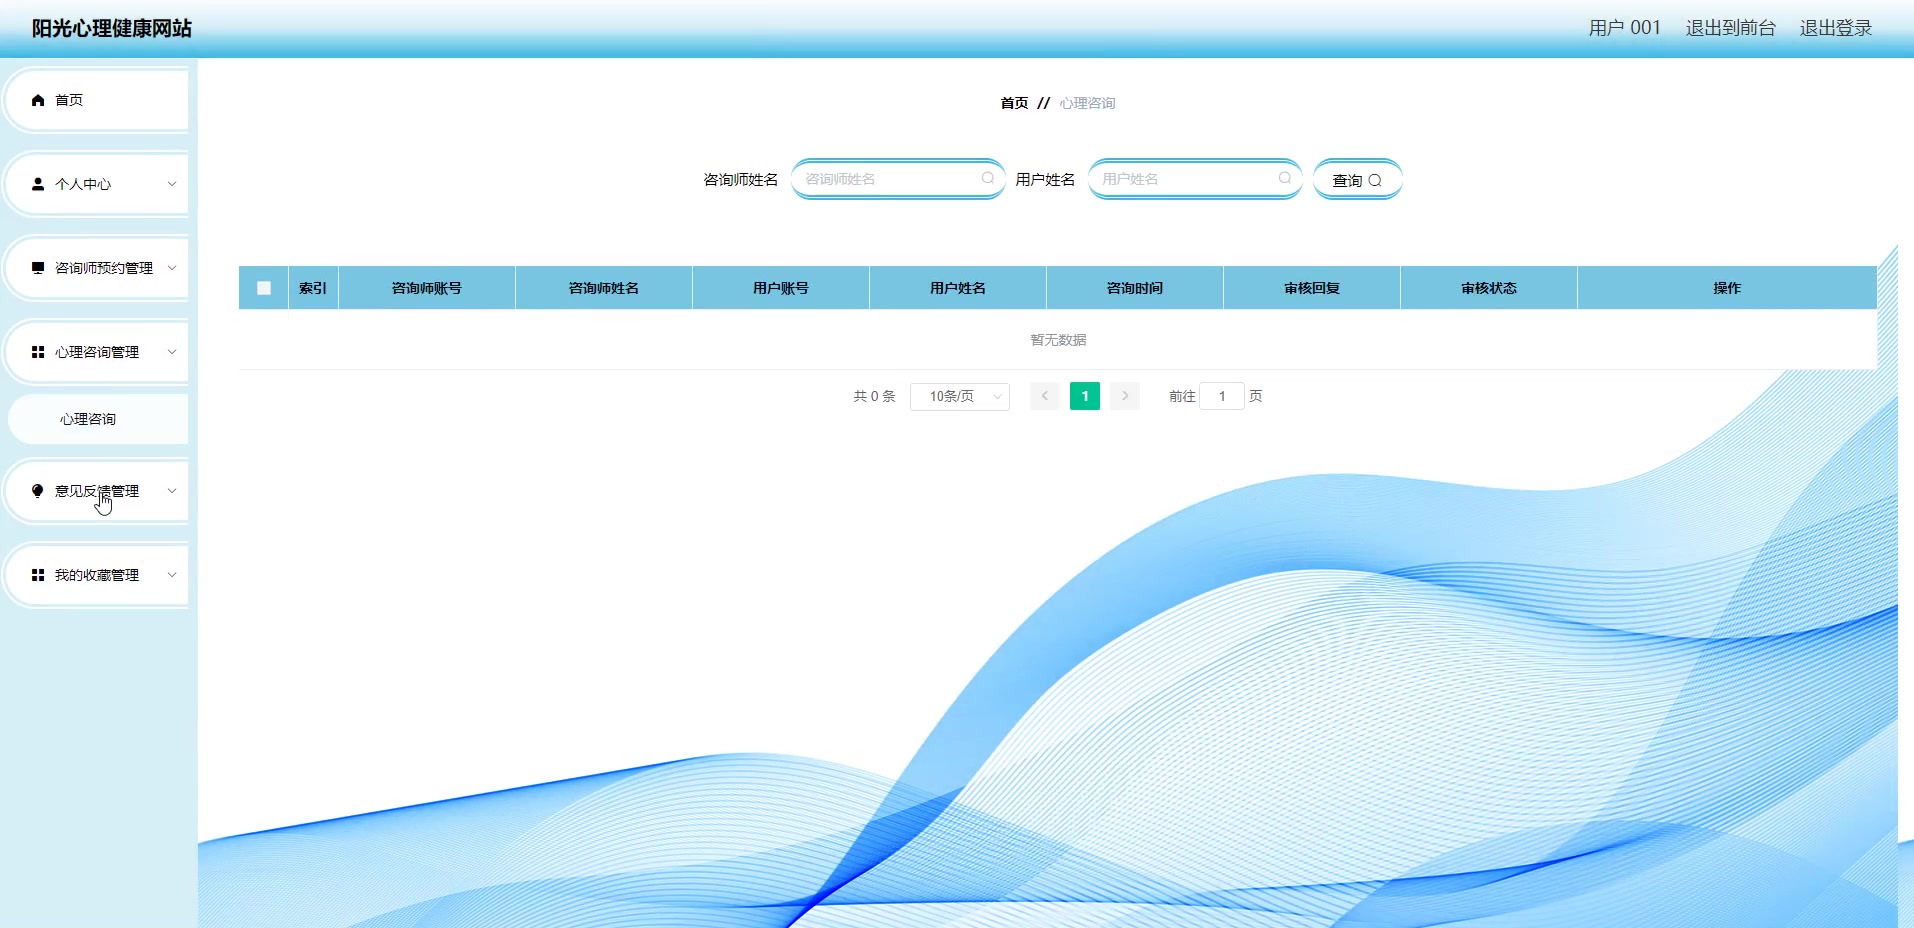
Task: Click the 咨询师账号 column header
Action: pos(427,288)
